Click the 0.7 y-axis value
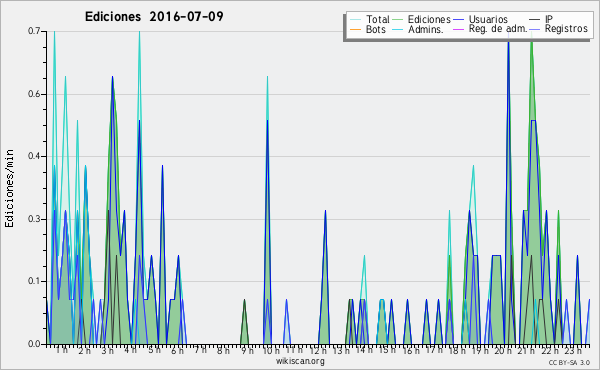Screen dimensions: 600x370 click(34, 31)
